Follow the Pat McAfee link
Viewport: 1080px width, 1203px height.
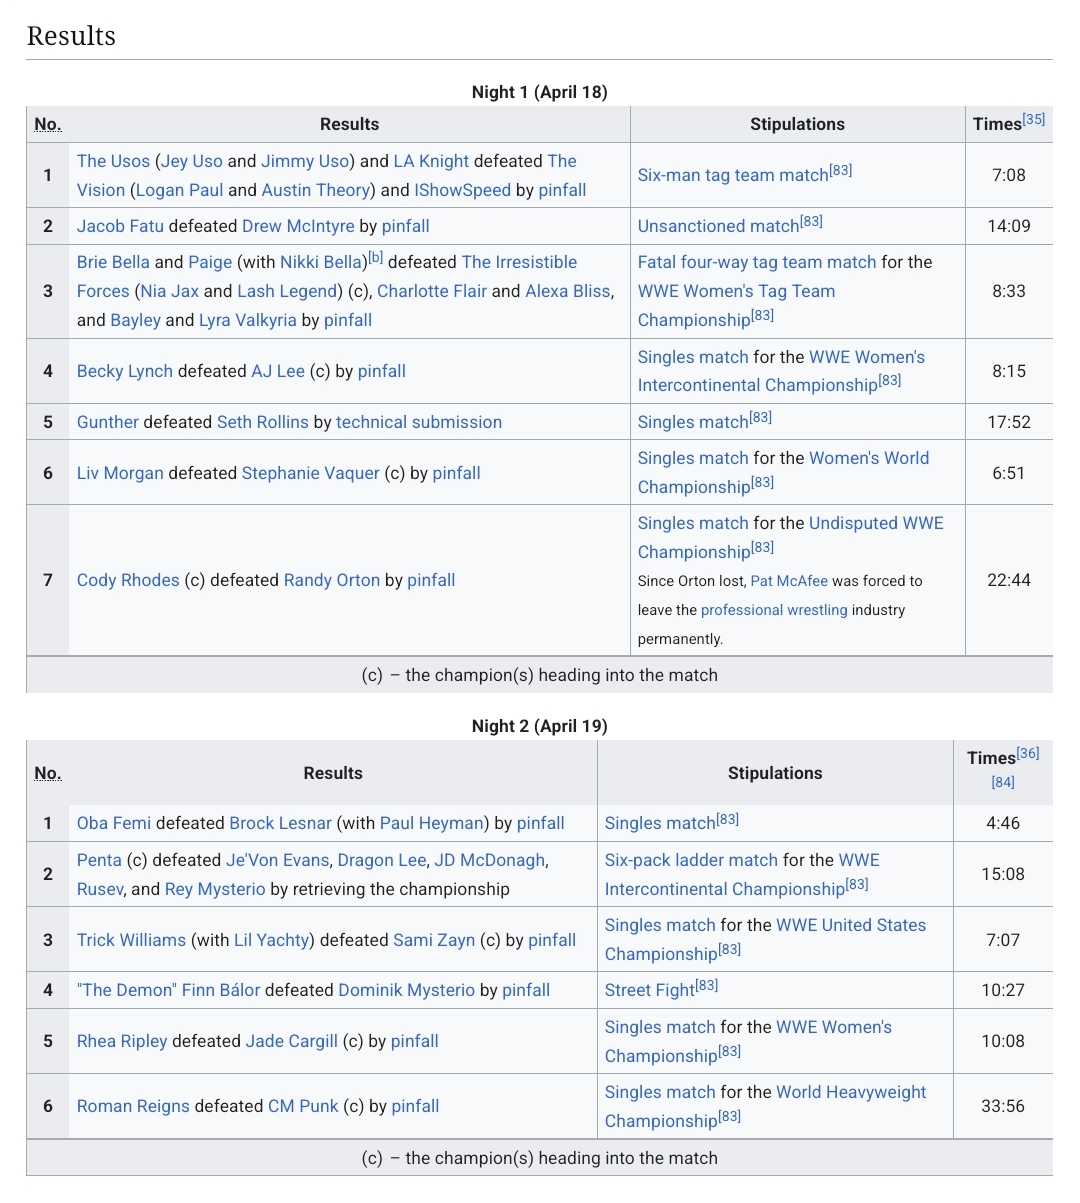click(x=789, y=581)
